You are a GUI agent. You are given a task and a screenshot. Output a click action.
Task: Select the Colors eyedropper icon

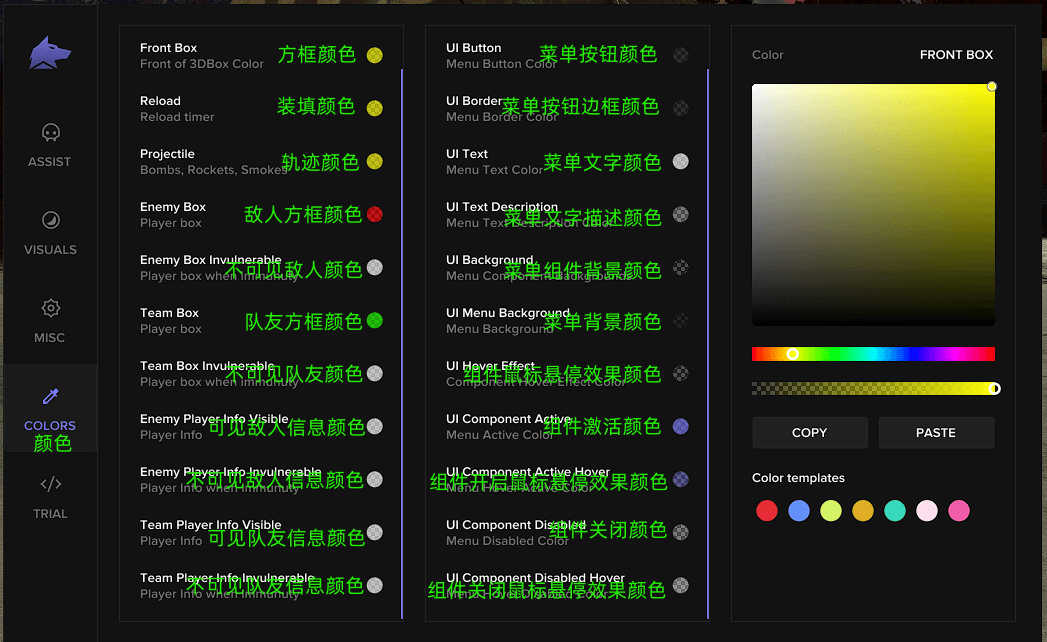click(x=50, y=397)
